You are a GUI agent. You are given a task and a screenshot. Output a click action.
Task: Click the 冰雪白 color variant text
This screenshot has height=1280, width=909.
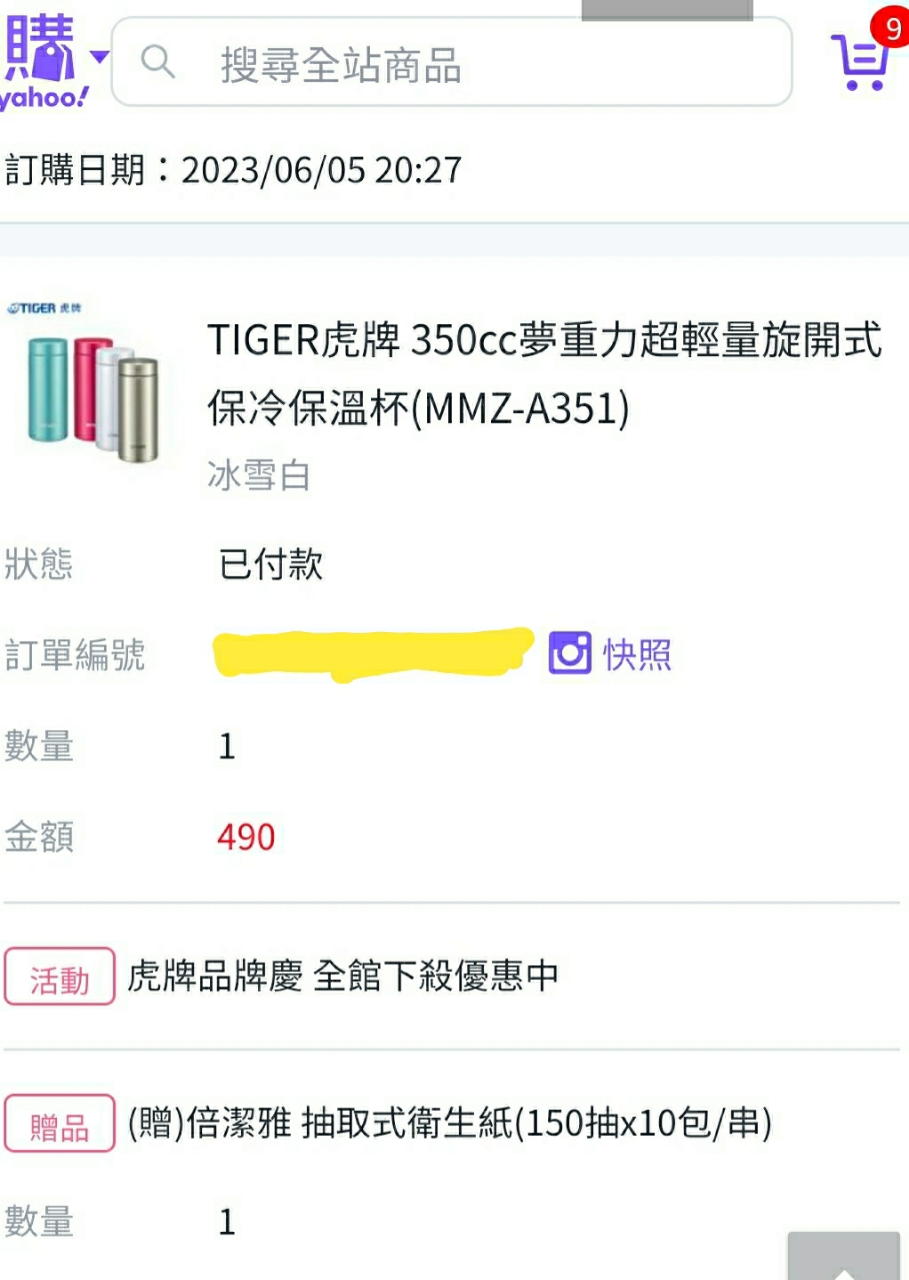pyautogui.click(x=258, y=476)
